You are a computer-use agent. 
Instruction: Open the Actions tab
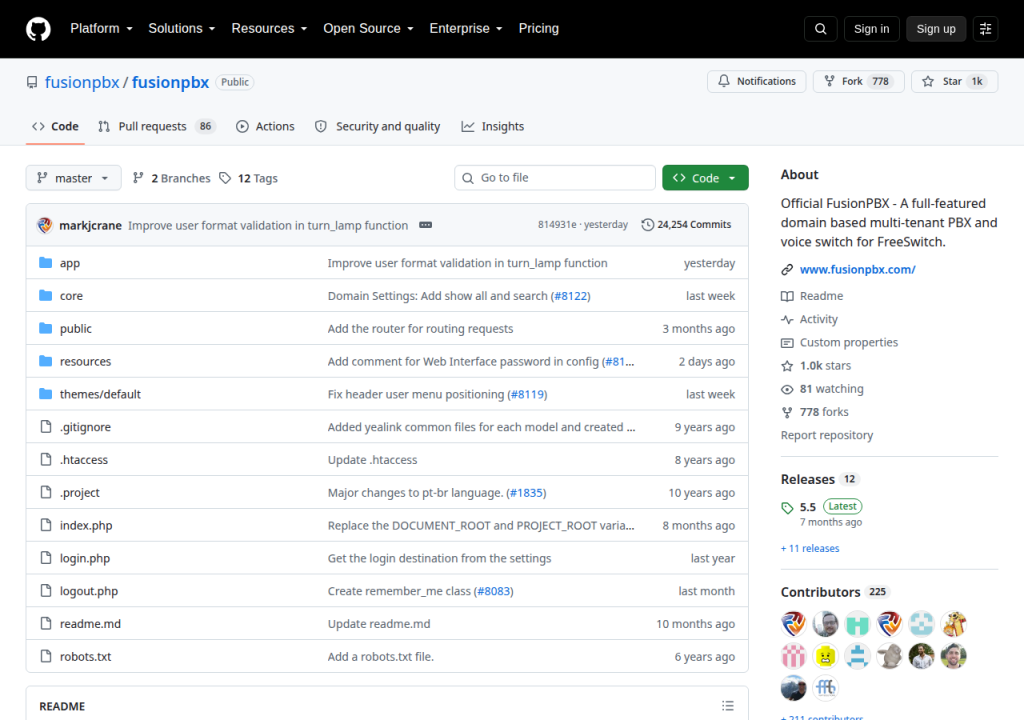point(265,126)
